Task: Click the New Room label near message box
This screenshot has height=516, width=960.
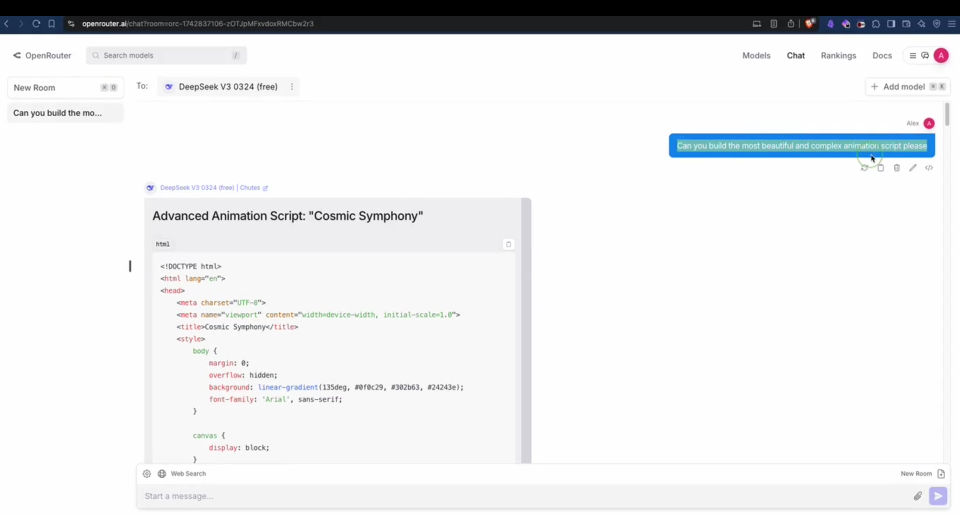Action: tap(916, 474)
